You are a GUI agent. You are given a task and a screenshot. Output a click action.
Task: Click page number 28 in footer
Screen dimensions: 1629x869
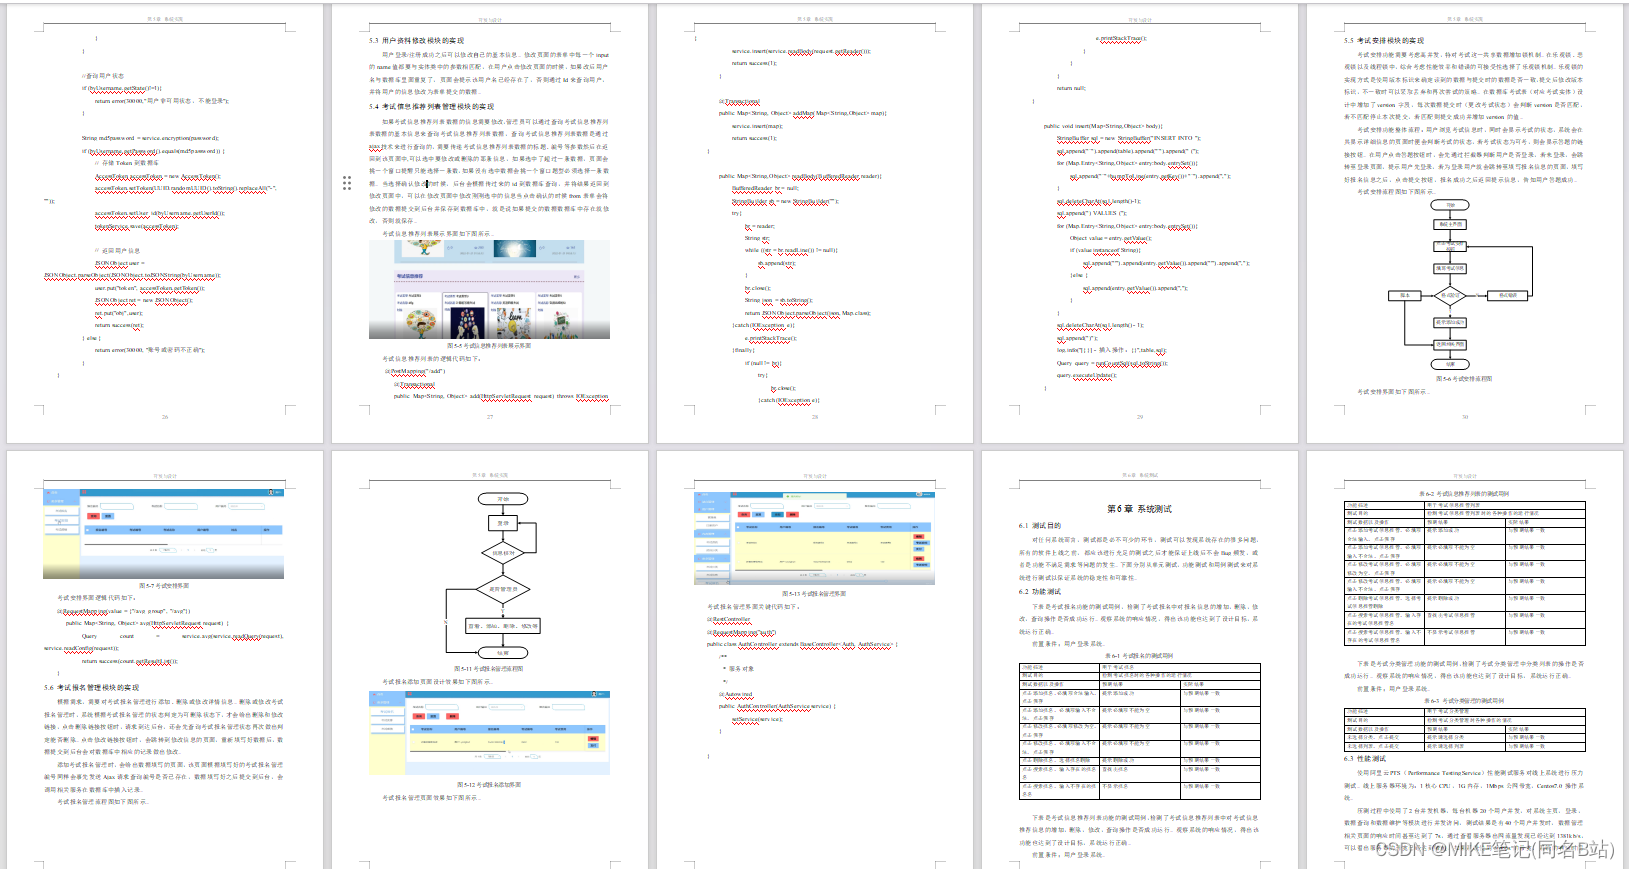(x=815, y=417)
